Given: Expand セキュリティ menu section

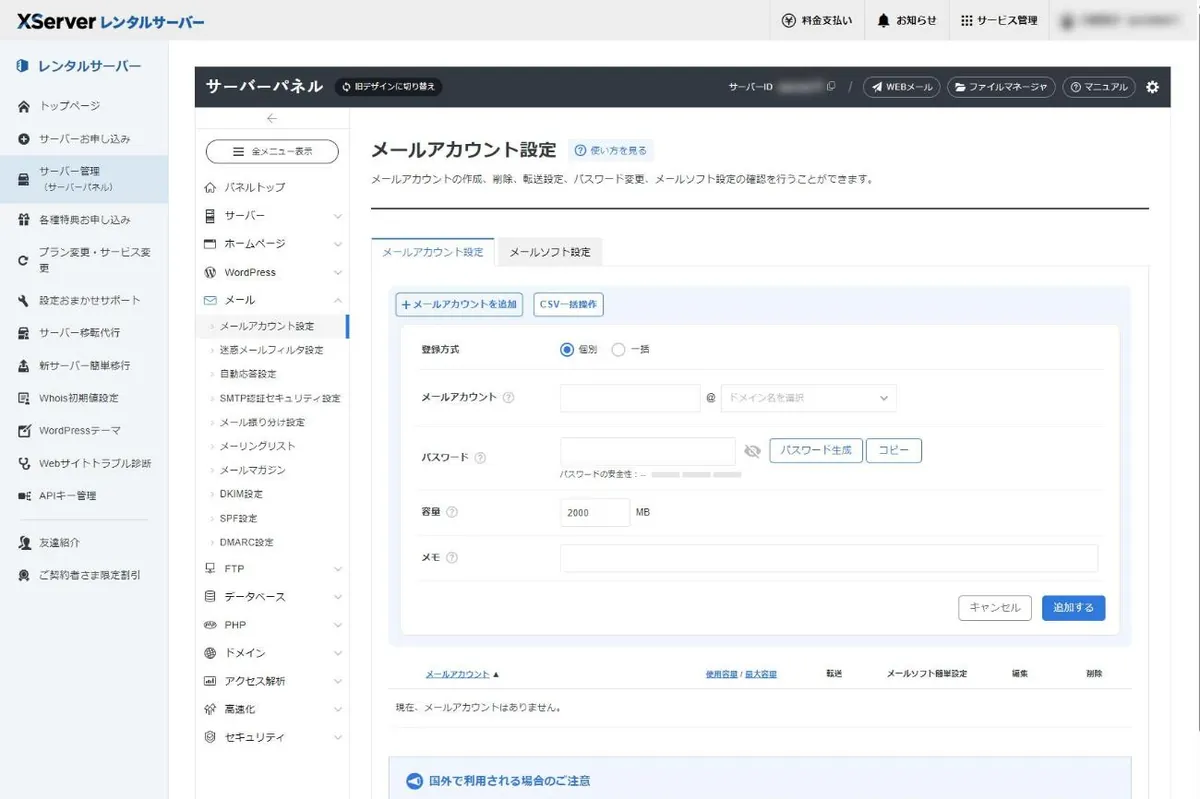Looking at the screenshot, I should (x=272, y=737).
